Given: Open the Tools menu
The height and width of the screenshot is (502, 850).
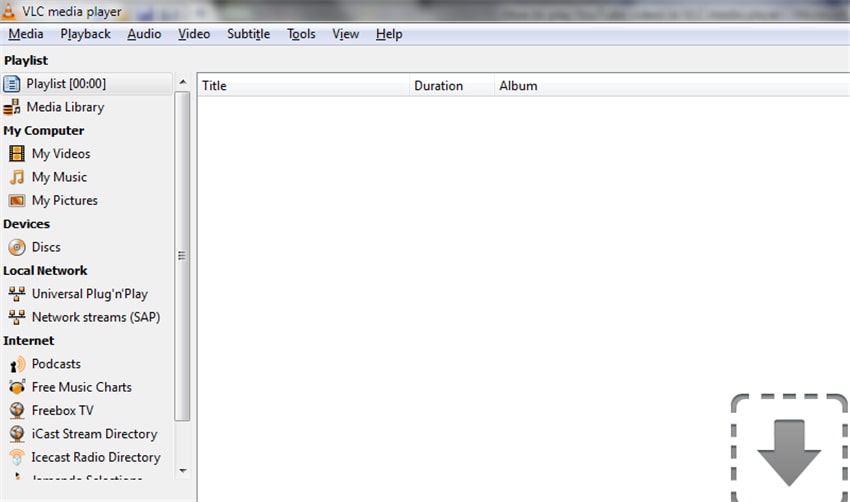Looking at the screenshot, I should (301, 34).
